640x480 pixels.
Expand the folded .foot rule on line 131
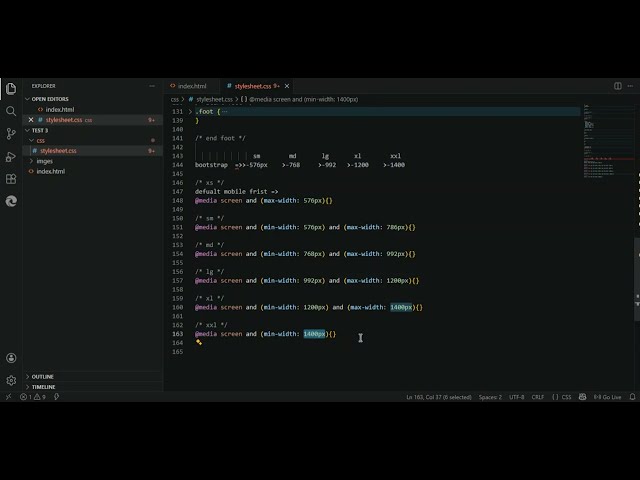tap(190, 111)
